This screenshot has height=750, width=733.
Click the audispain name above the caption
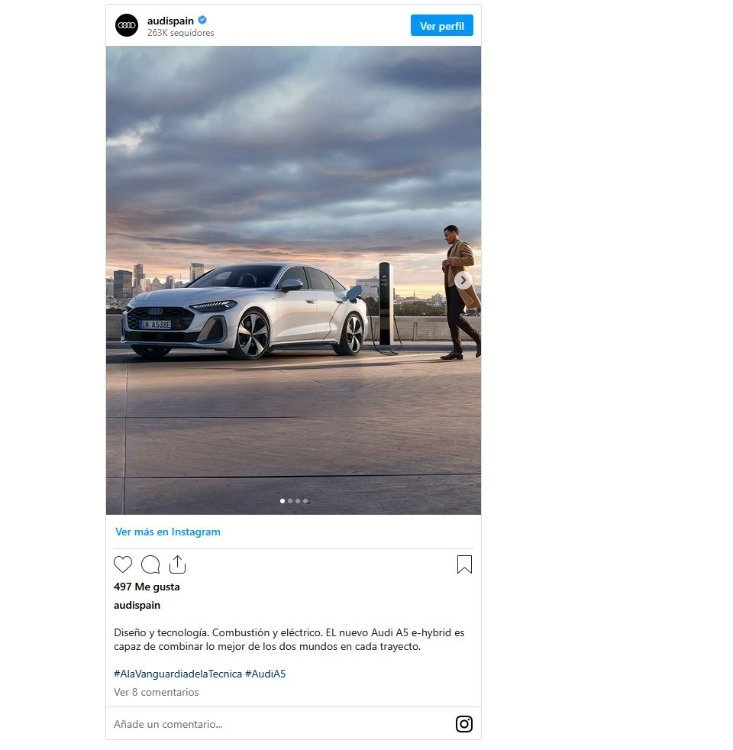click(x=137, y=605)
